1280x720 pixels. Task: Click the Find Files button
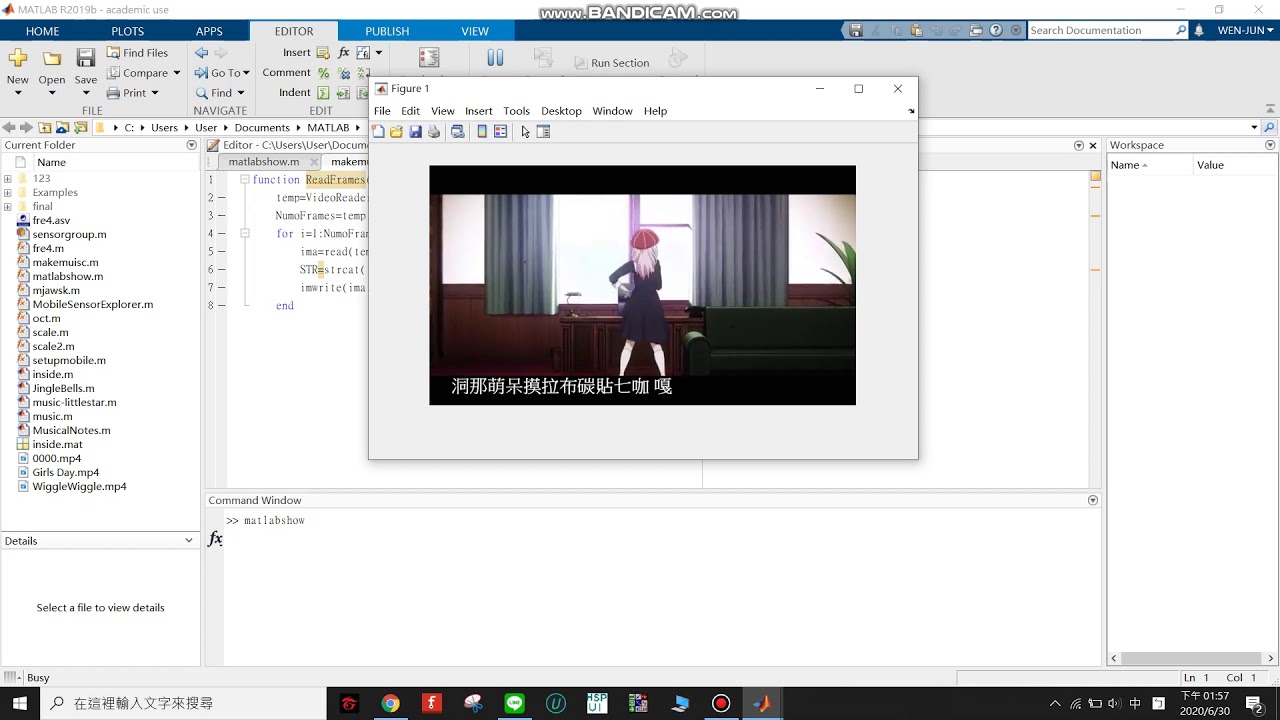(137, 53)
